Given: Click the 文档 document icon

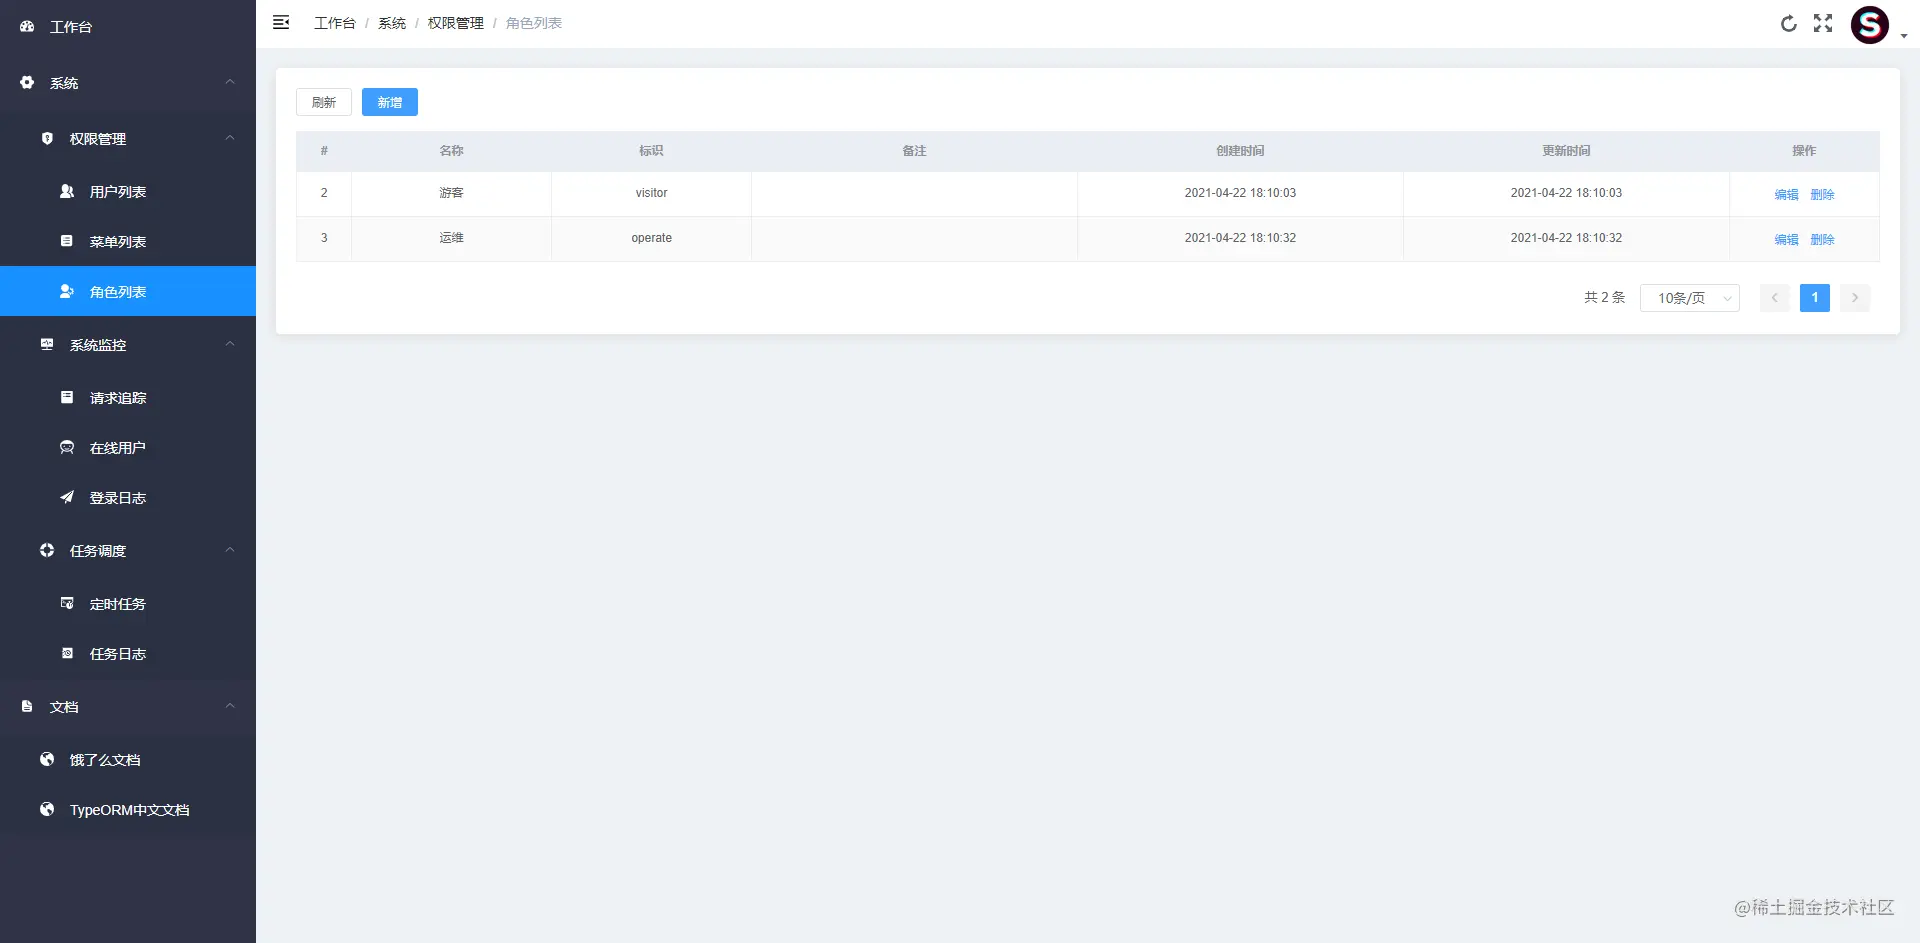Looking at the screenshot, I should coord(27,706).
